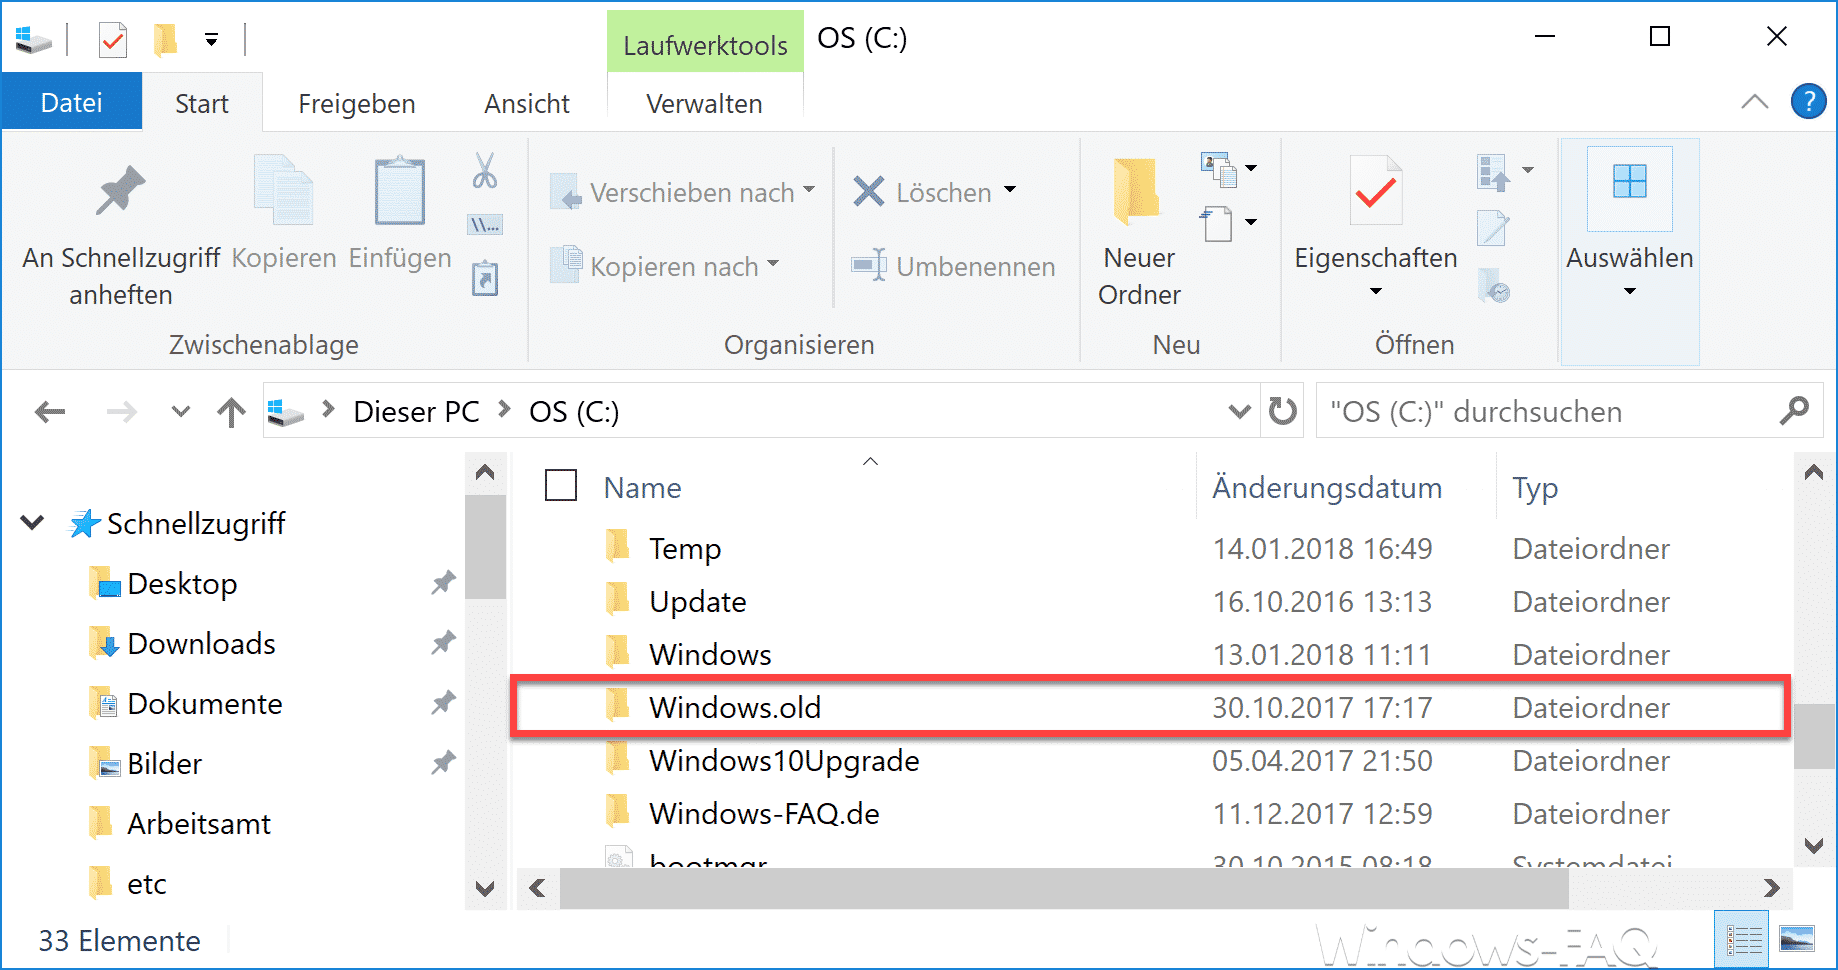The image size is (1838, 970).
Task: Click the scissors cut icon
Action: 485,171
